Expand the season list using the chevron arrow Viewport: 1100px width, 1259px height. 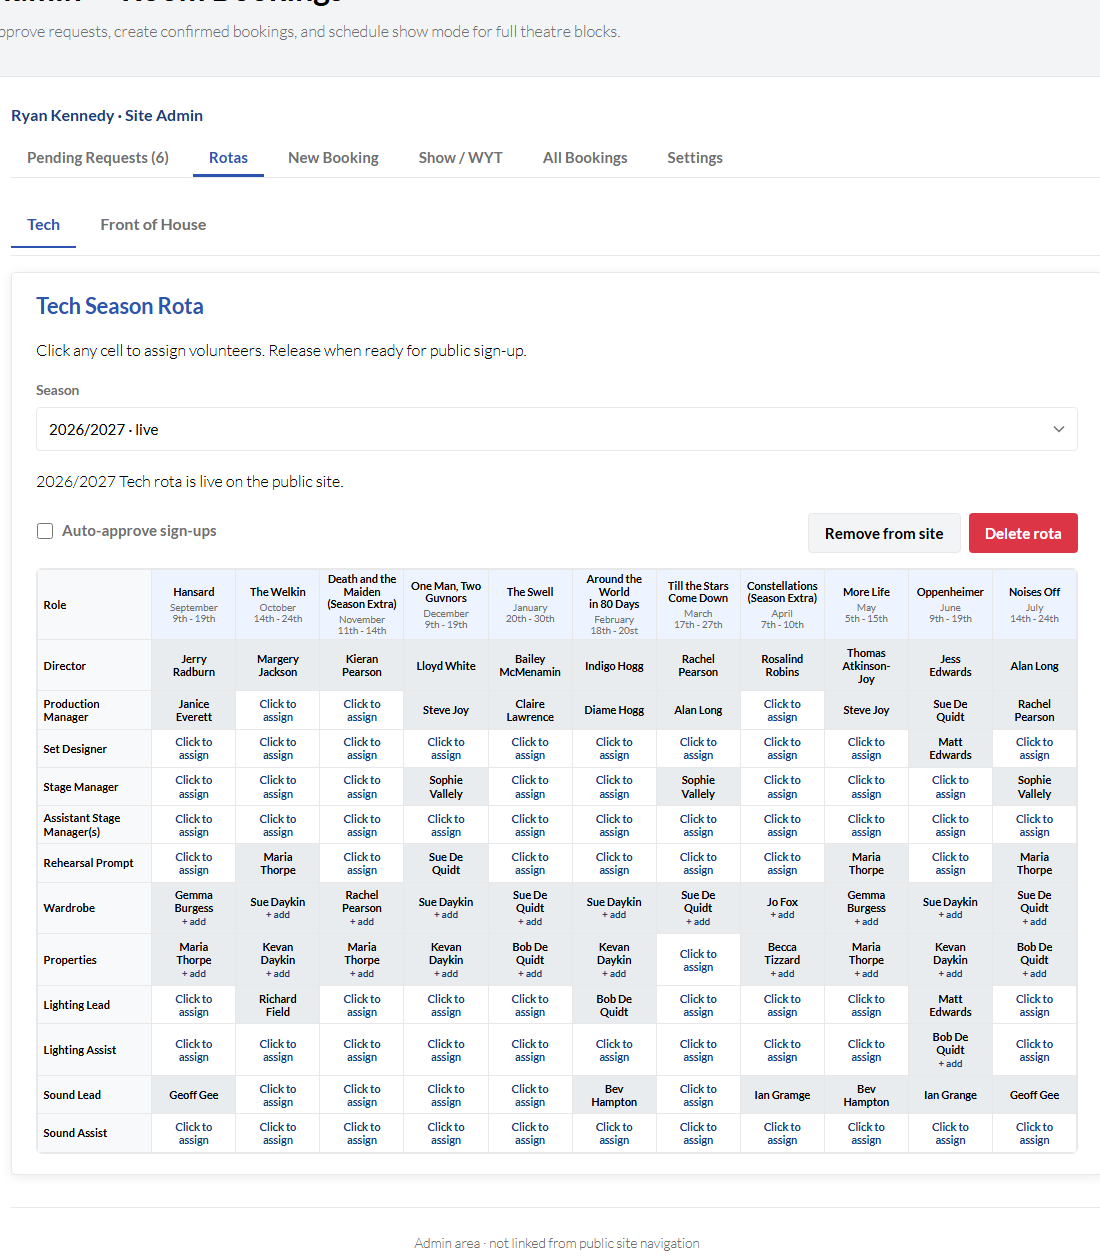coord(1059,429)
